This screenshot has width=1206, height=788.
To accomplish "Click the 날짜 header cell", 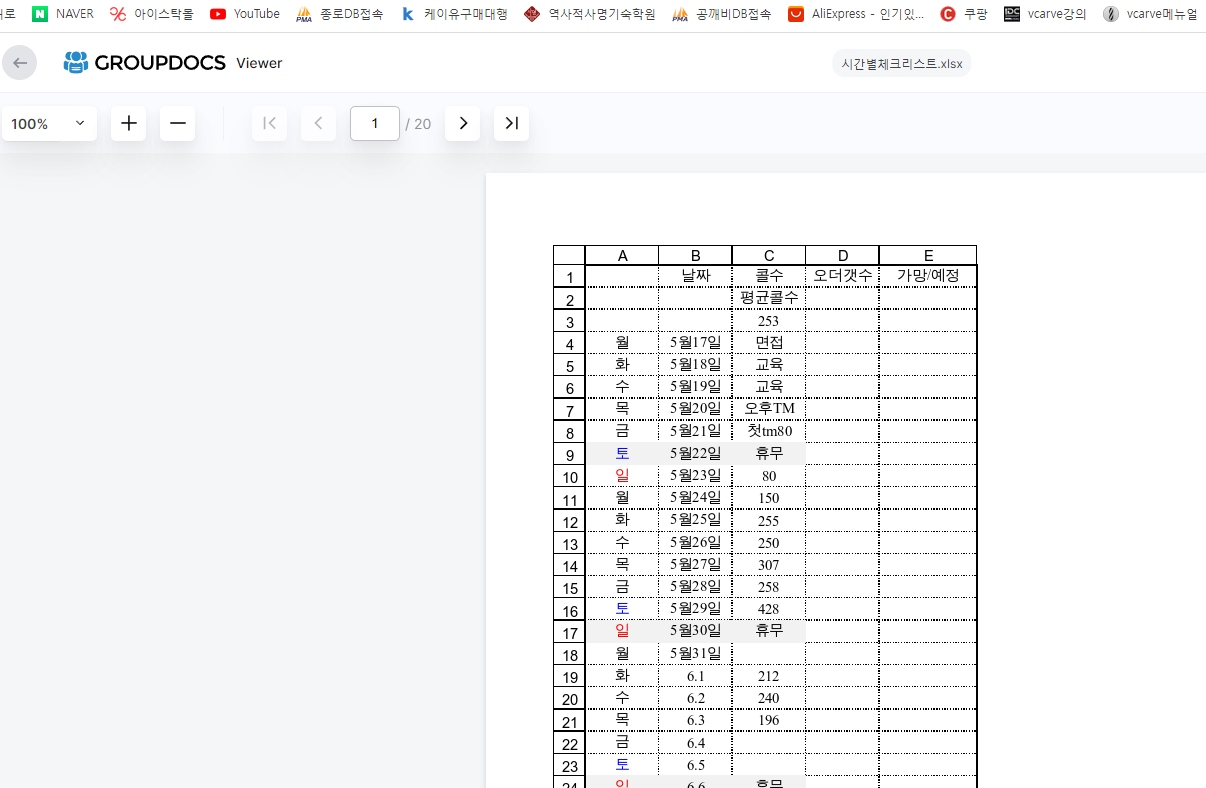I will (695, 276).
